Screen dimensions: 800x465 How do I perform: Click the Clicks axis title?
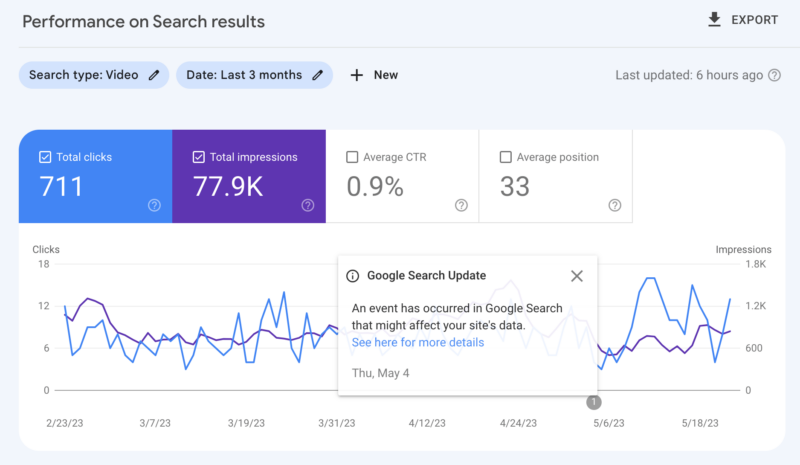pos(46,250)
